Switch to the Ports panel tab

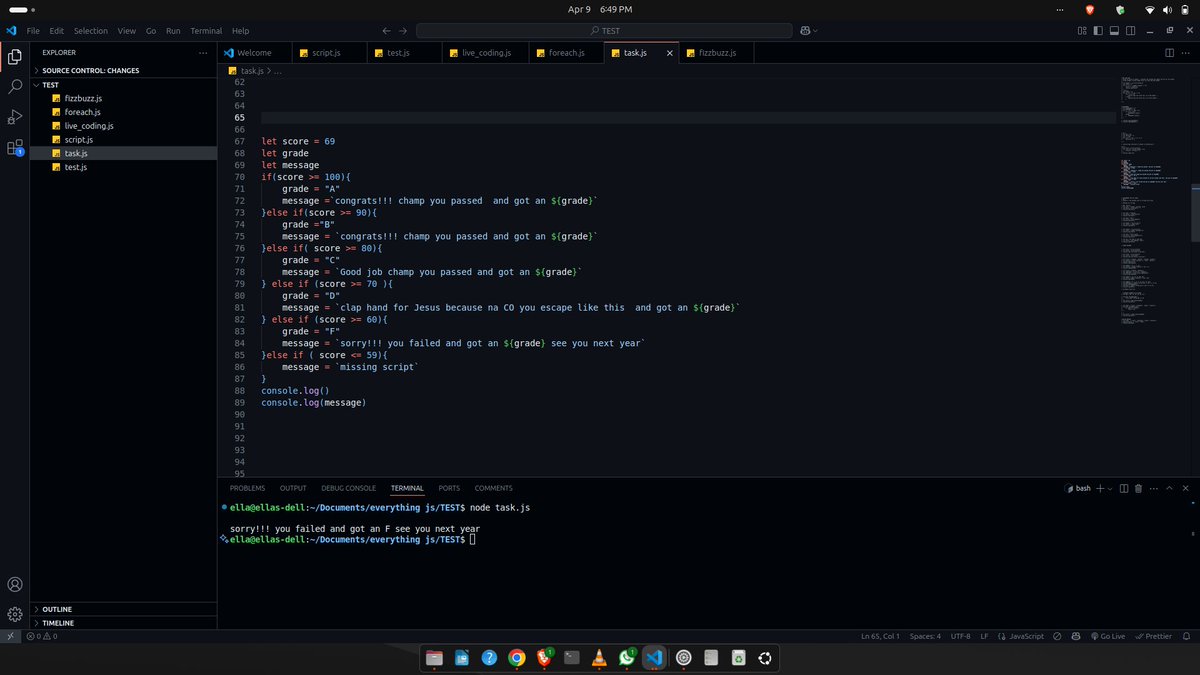(449, 488)
